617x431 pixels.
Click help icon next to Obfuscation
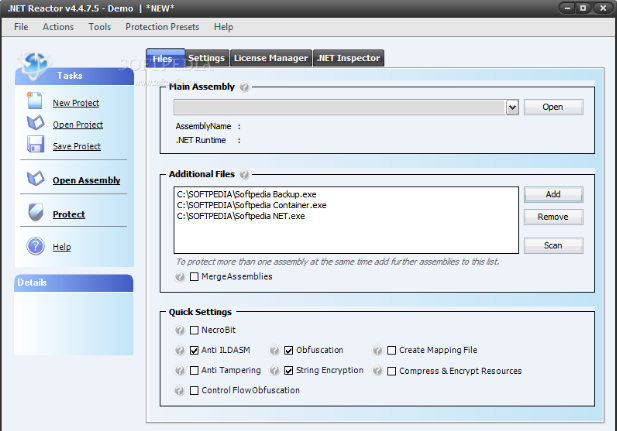tap(274, 350)
